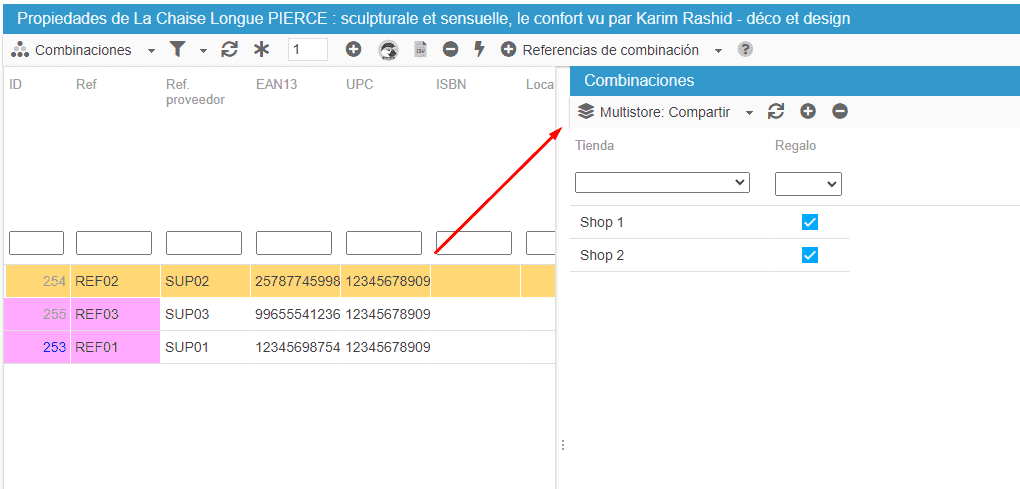Open the Regalo filter dropdown

pyautogui.click(x=808, y=183)
